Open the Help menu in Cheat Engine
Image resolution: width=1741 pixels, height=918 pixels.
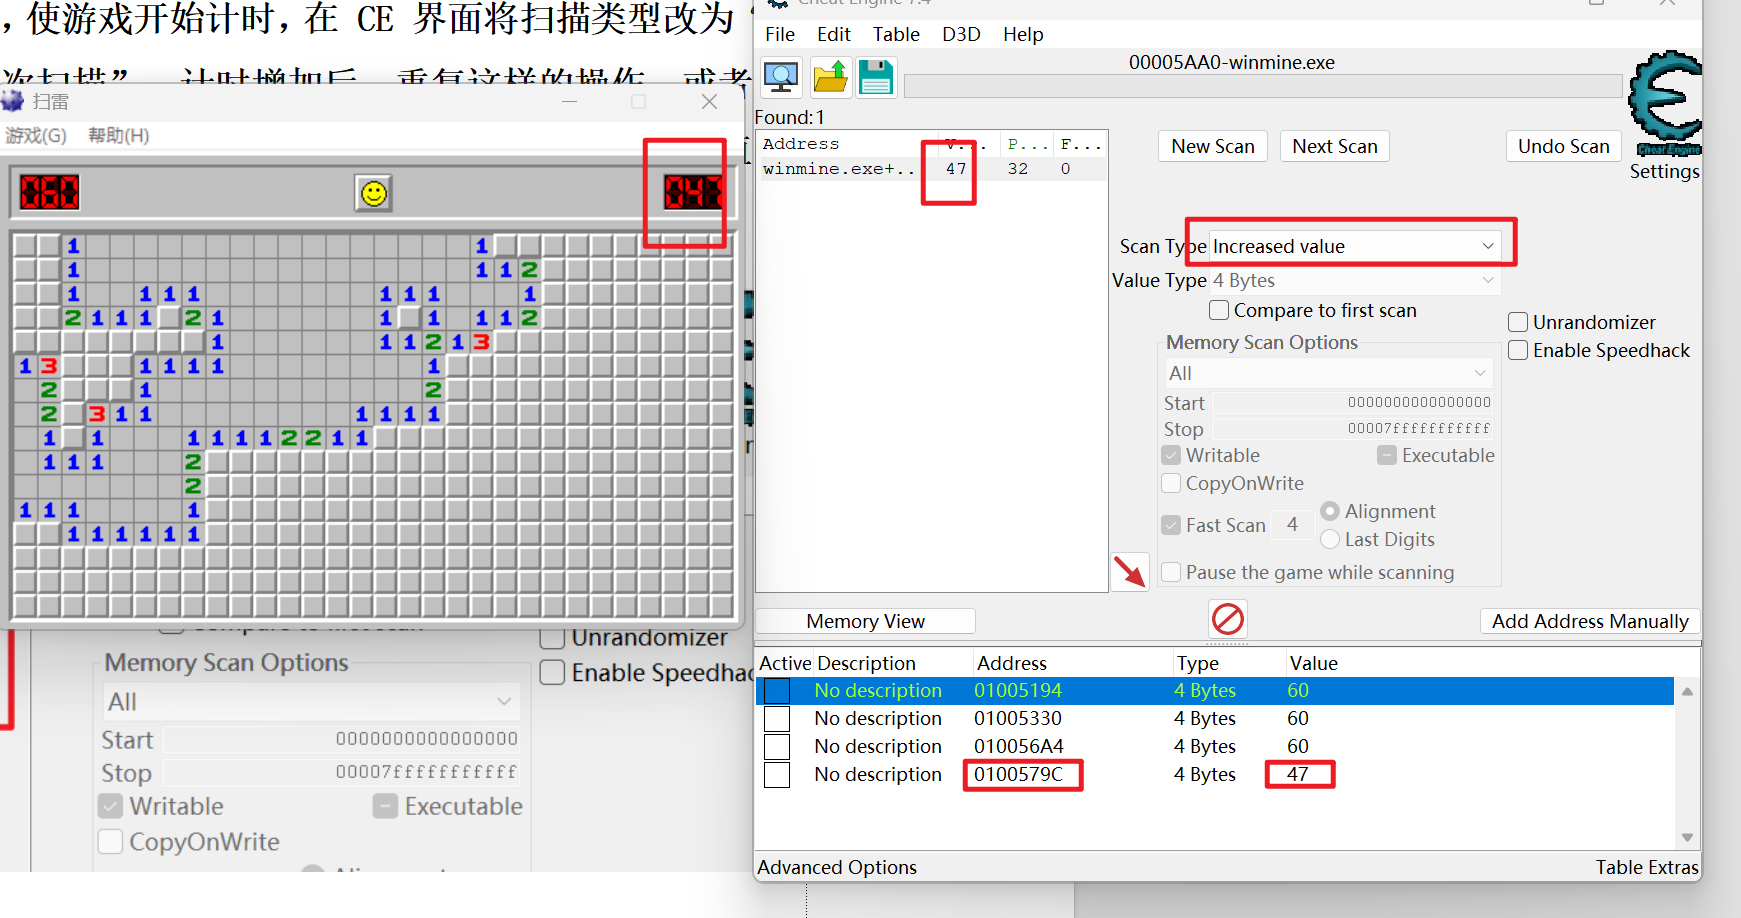coord(1023,34)
